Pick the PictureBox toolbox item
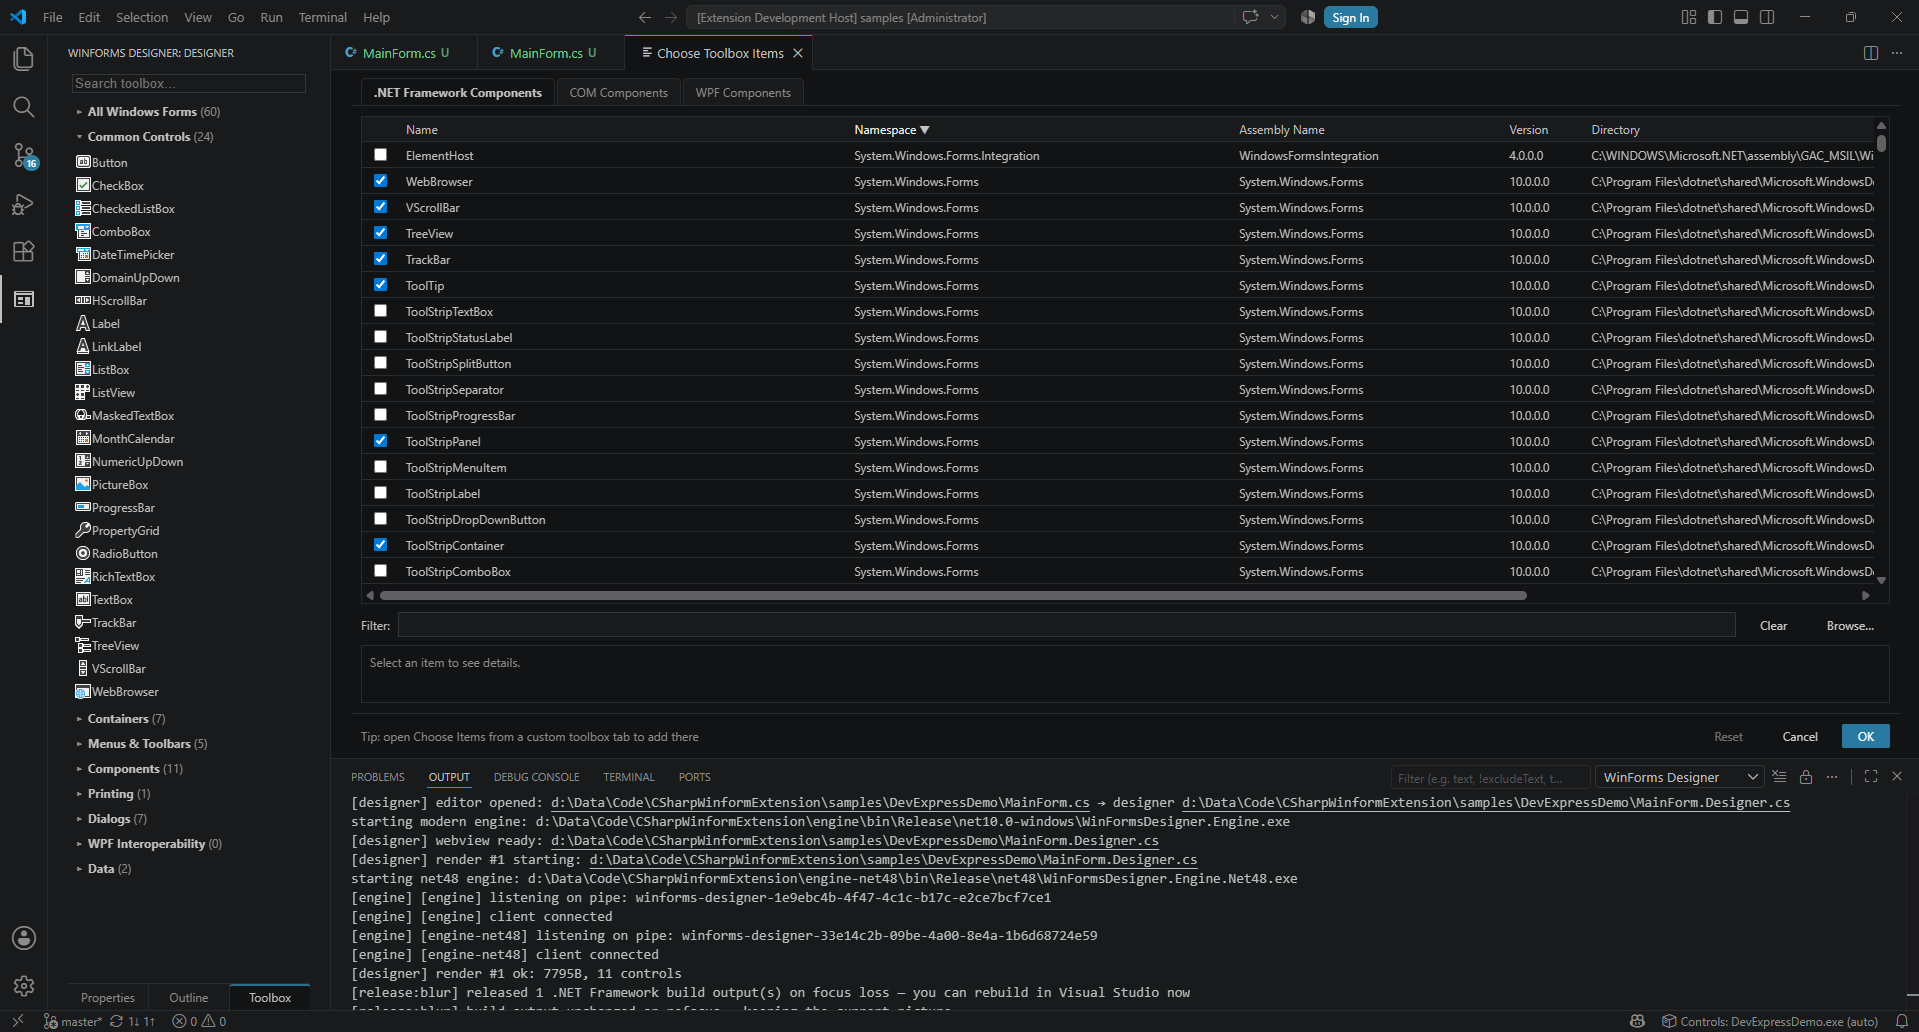 (x=112, y=485)
